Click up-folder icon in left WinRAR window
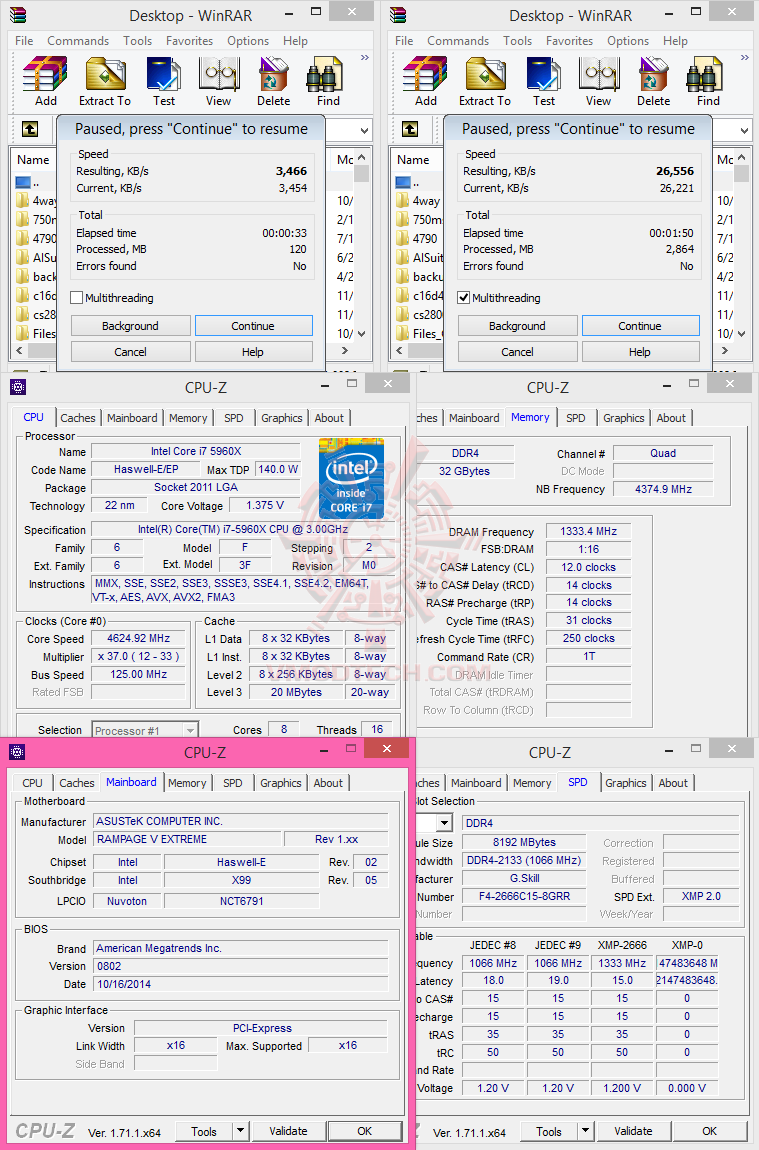759x1150 pixels. [x=30, y=130]
